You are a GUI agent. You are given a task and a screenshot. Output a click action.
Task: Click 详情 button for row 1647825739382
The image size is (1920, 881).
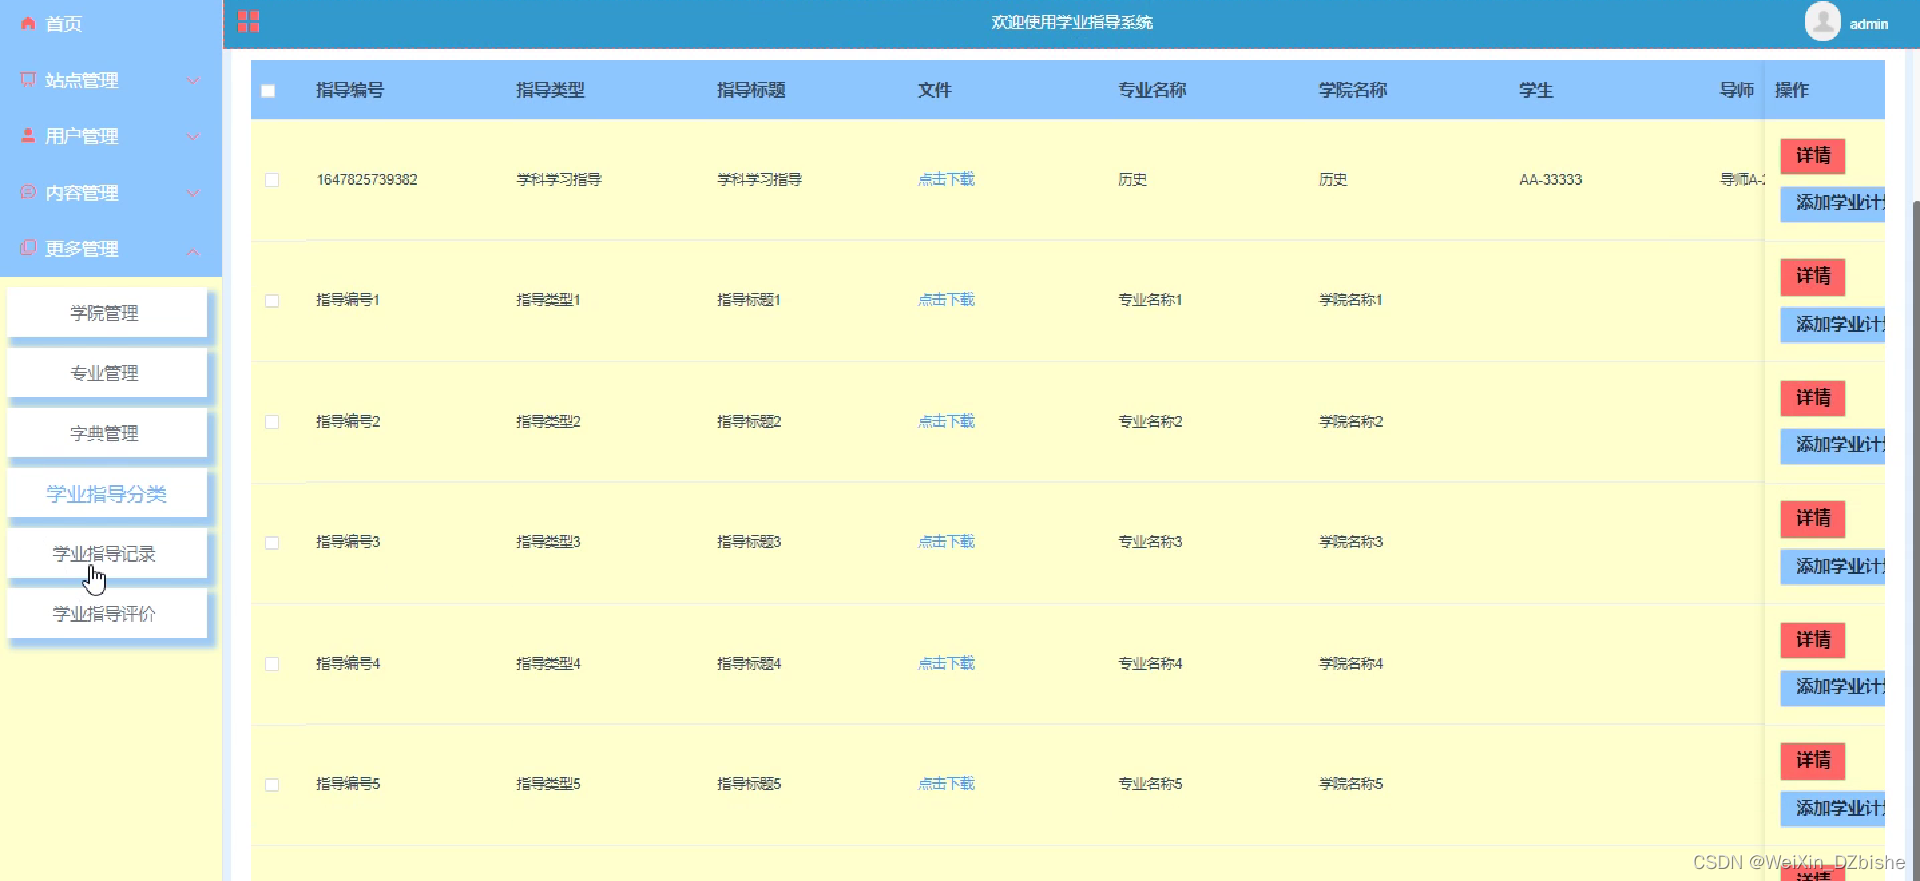1813,155
